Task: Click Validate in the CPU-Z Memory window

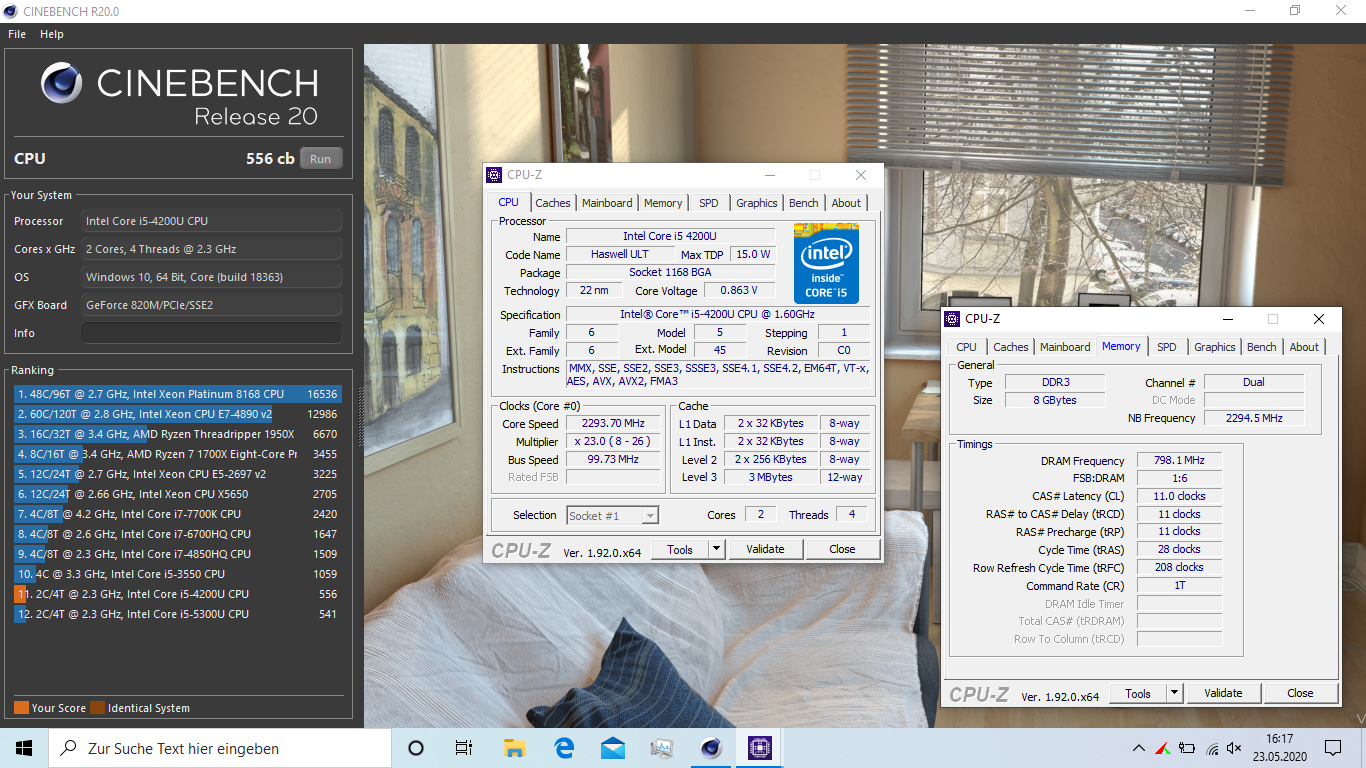Action: click(1223, 693)
